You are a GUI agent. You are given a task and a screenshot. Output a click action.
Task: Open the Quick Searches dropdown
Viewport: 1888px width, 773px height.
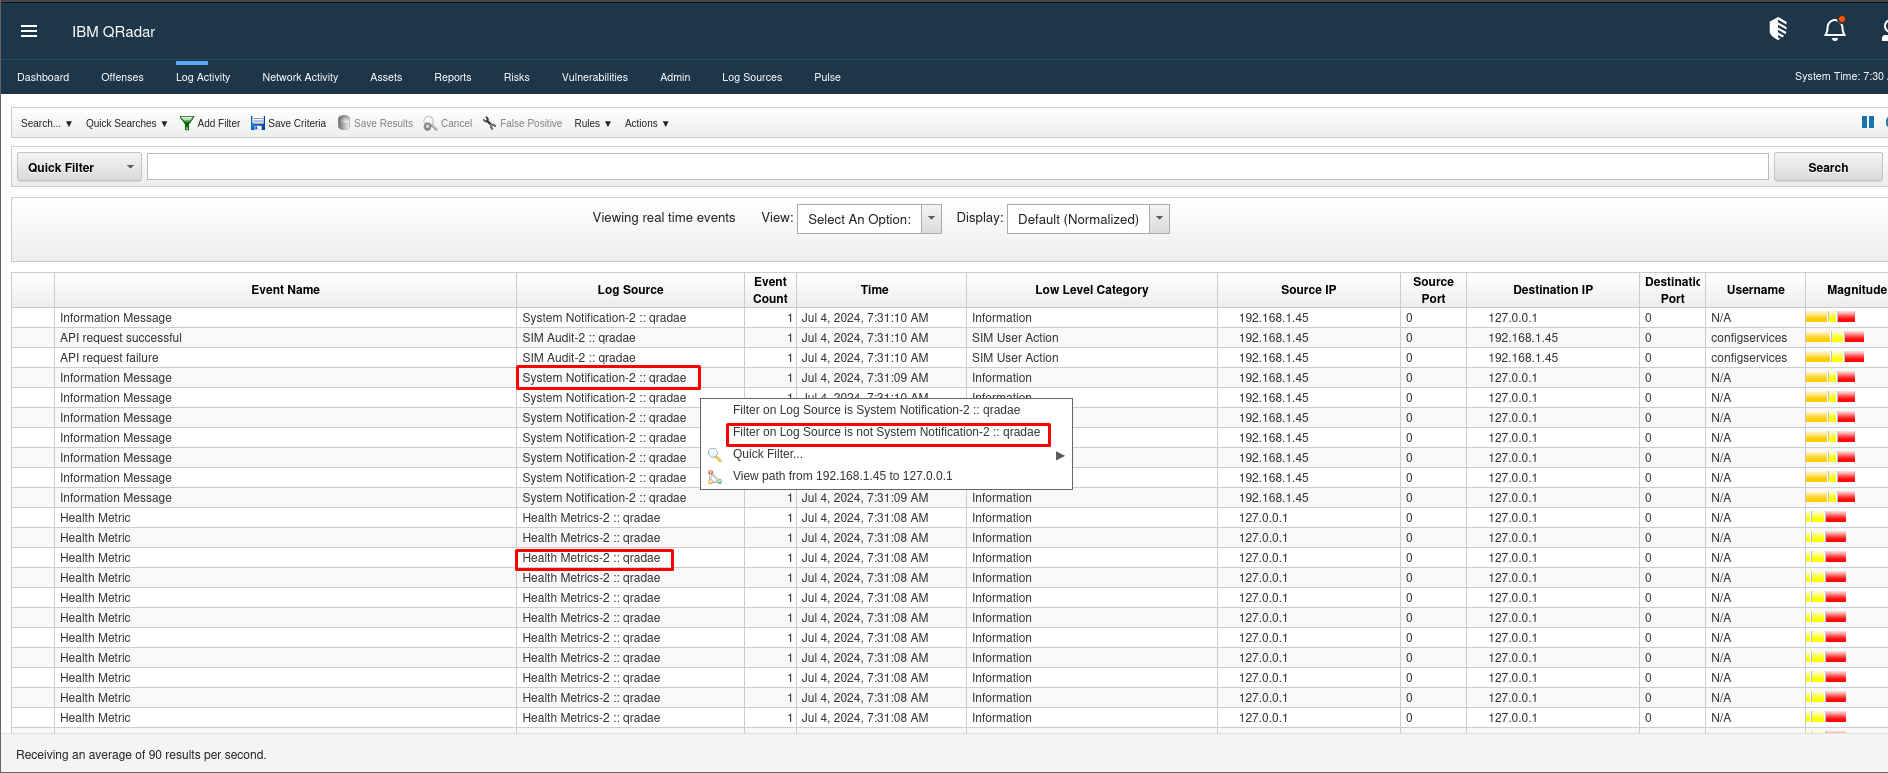coord(126,123)
